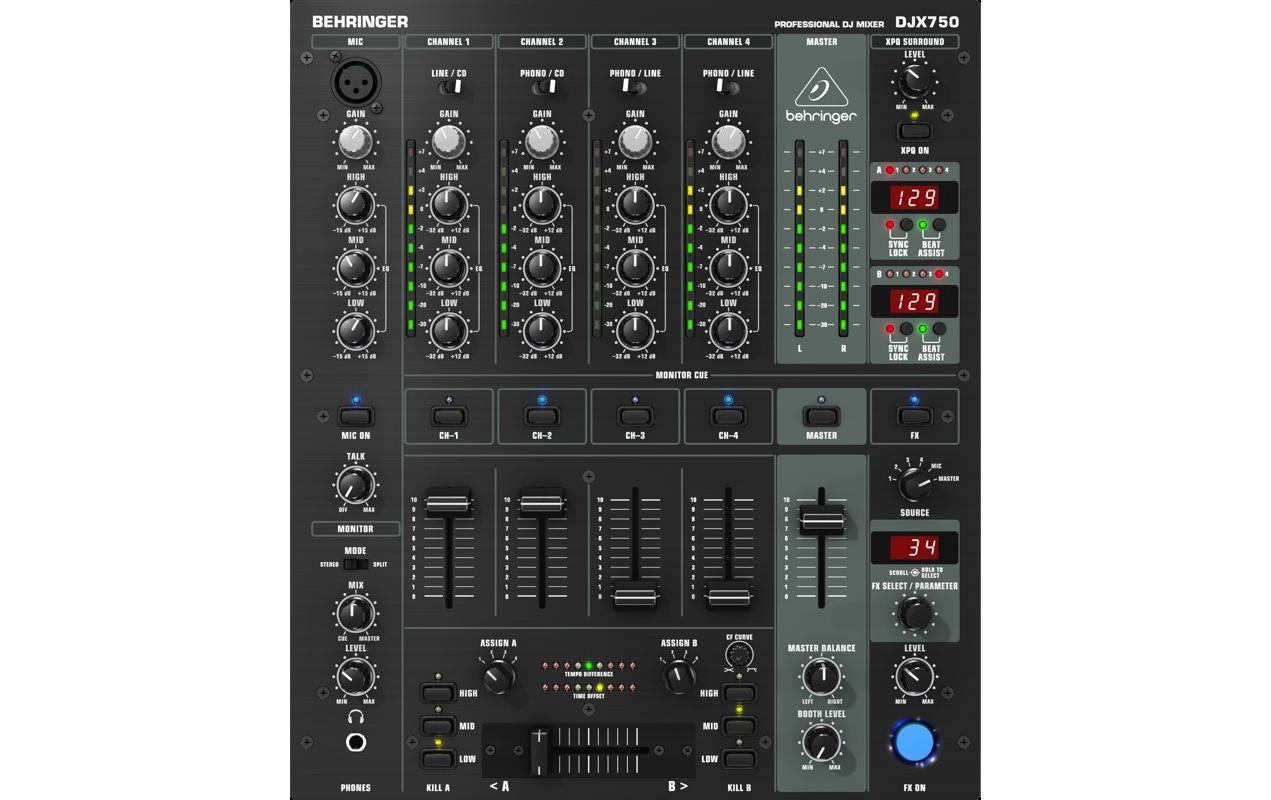This screenshot has height=800, width=1271.
Task: Click the crossfader handle
Action: click(540, 750)
